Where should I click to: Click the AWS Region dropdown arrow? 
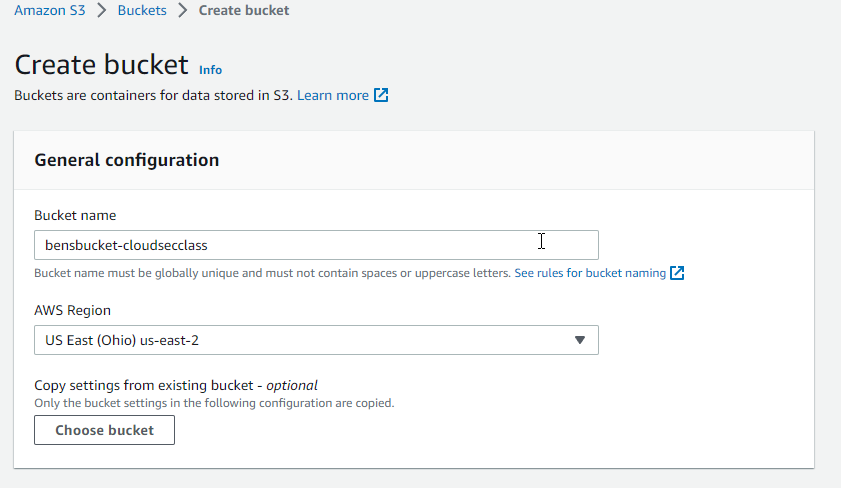pyautogui.click(x=579, y=340)
